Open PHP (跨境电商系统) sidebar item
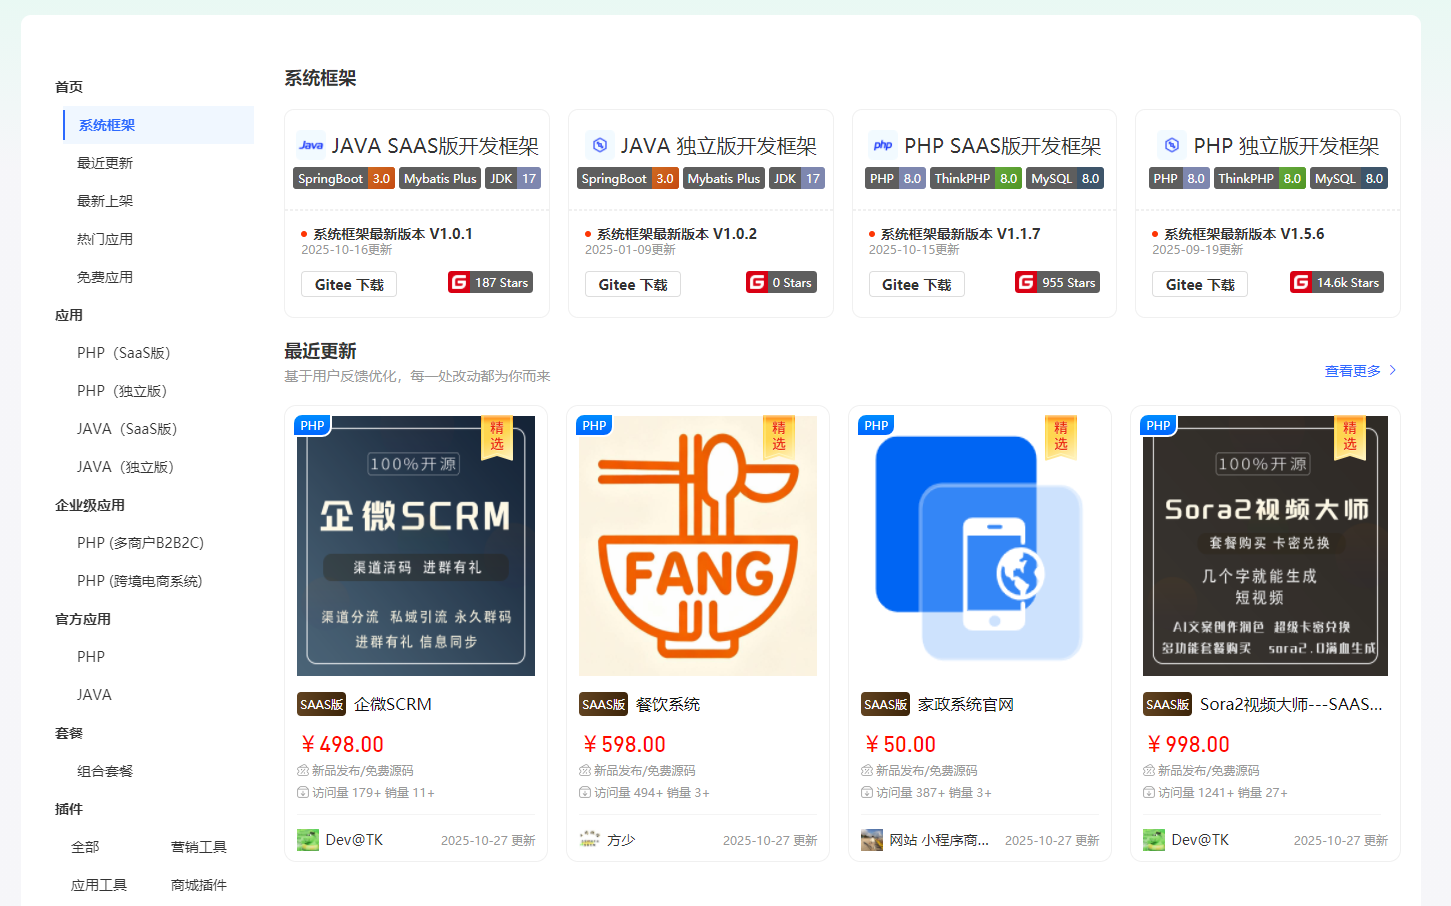This screenshot has height=906, width=1451. [x=140, y=581]
